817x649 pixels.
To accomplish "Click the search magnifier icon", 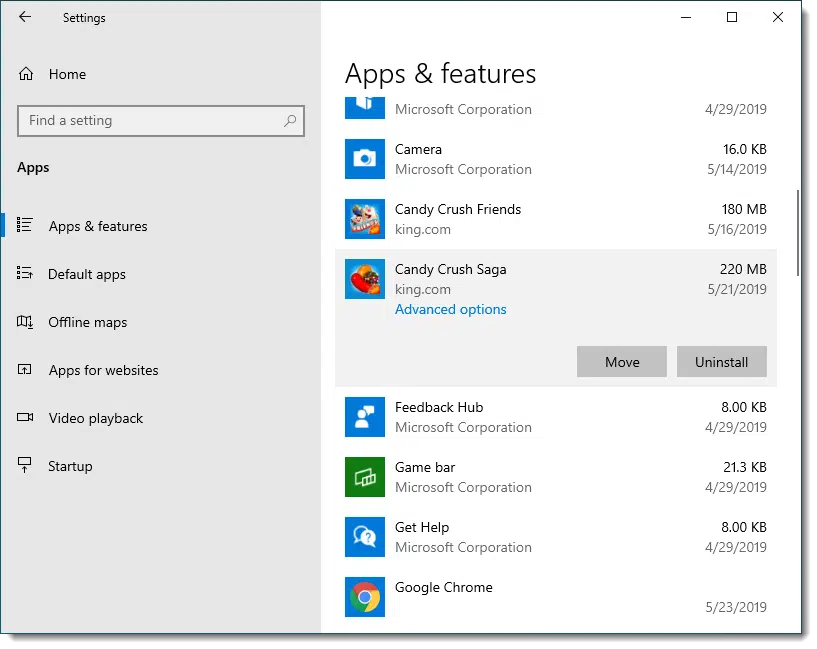I will (x=290, y=121).
